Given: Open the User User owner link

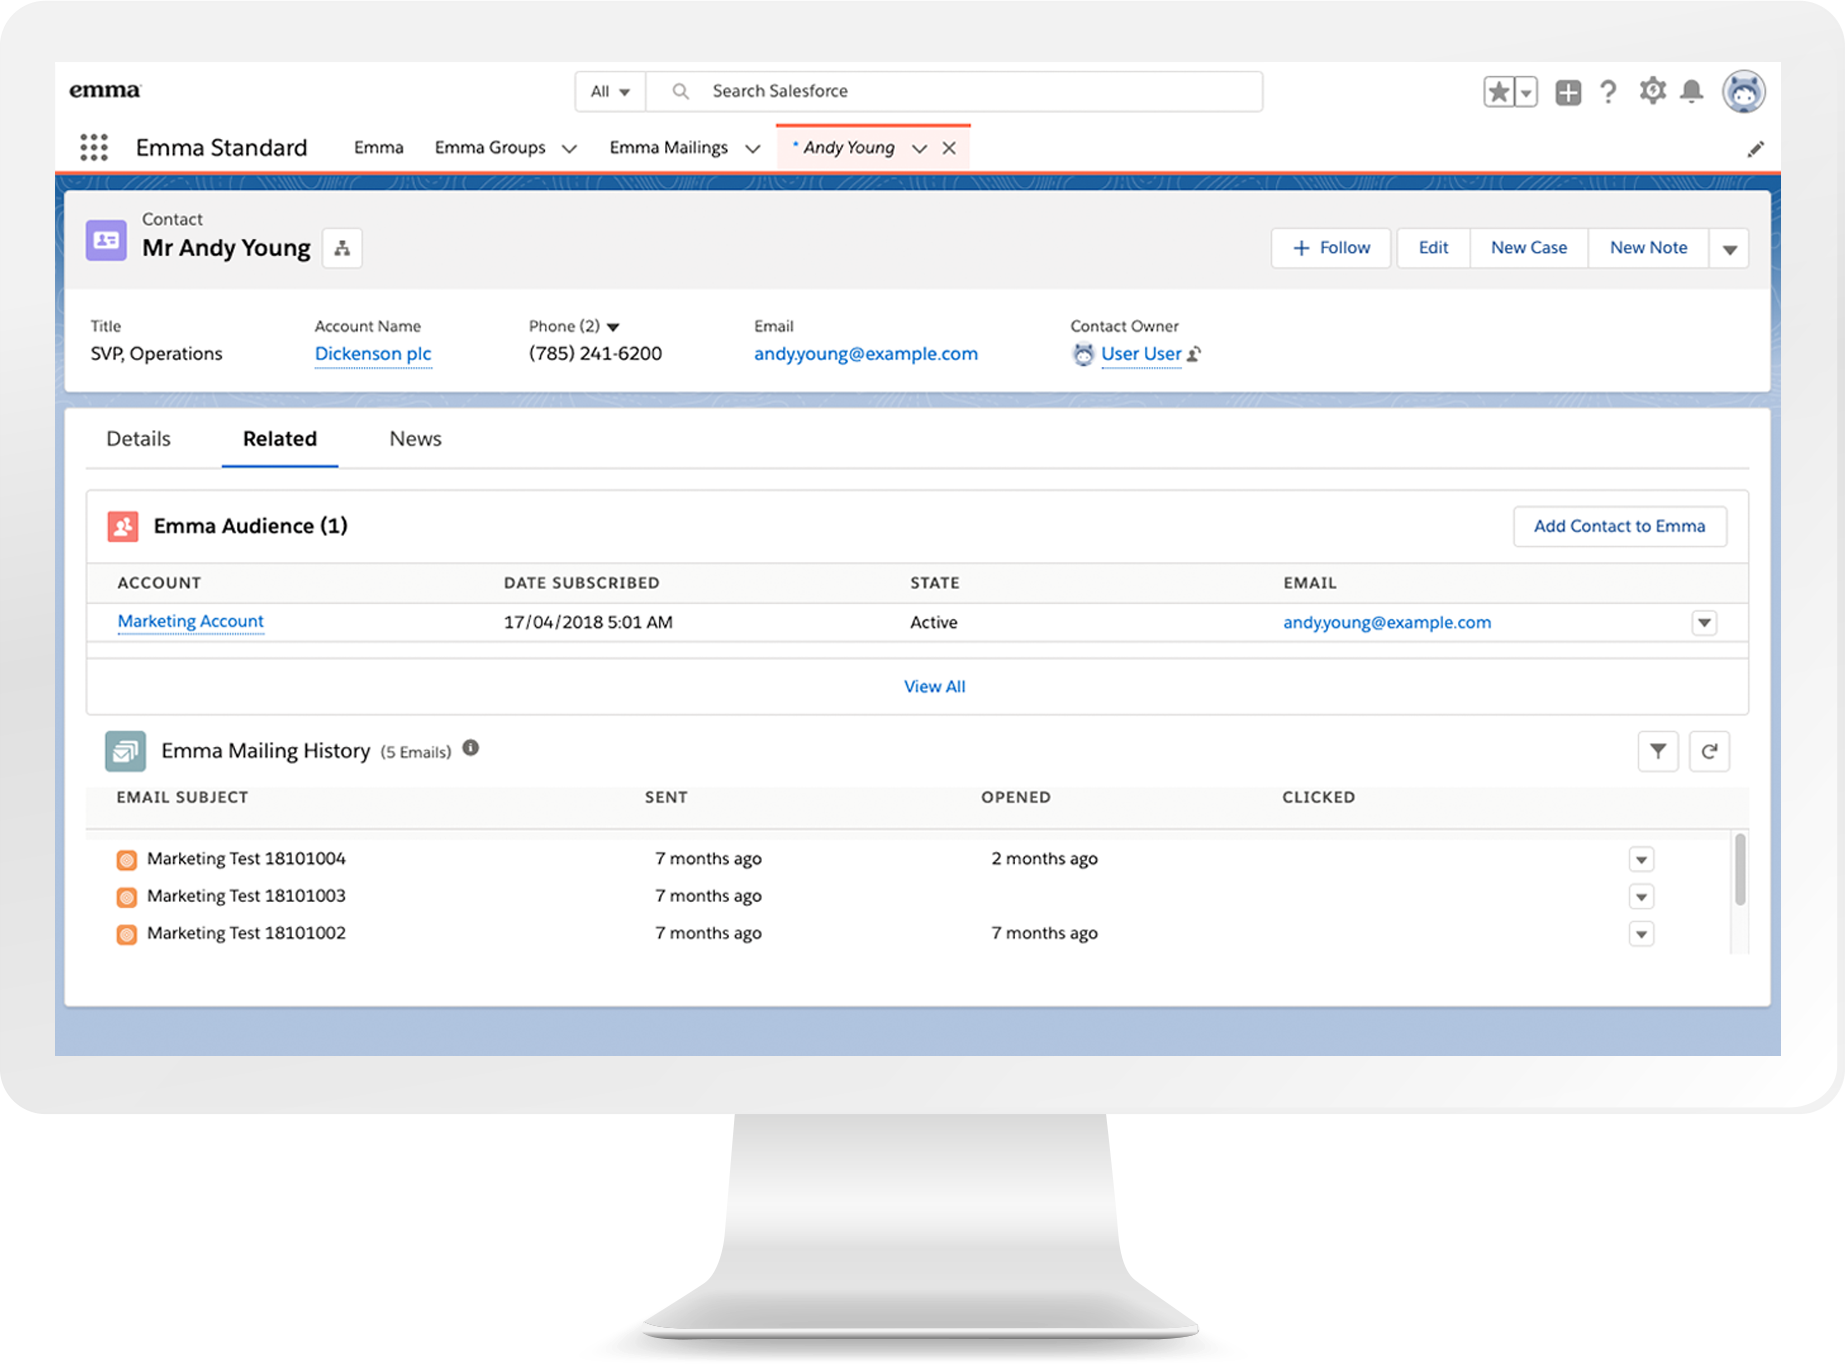Looking at the screenshot, I should [1141, 354].
